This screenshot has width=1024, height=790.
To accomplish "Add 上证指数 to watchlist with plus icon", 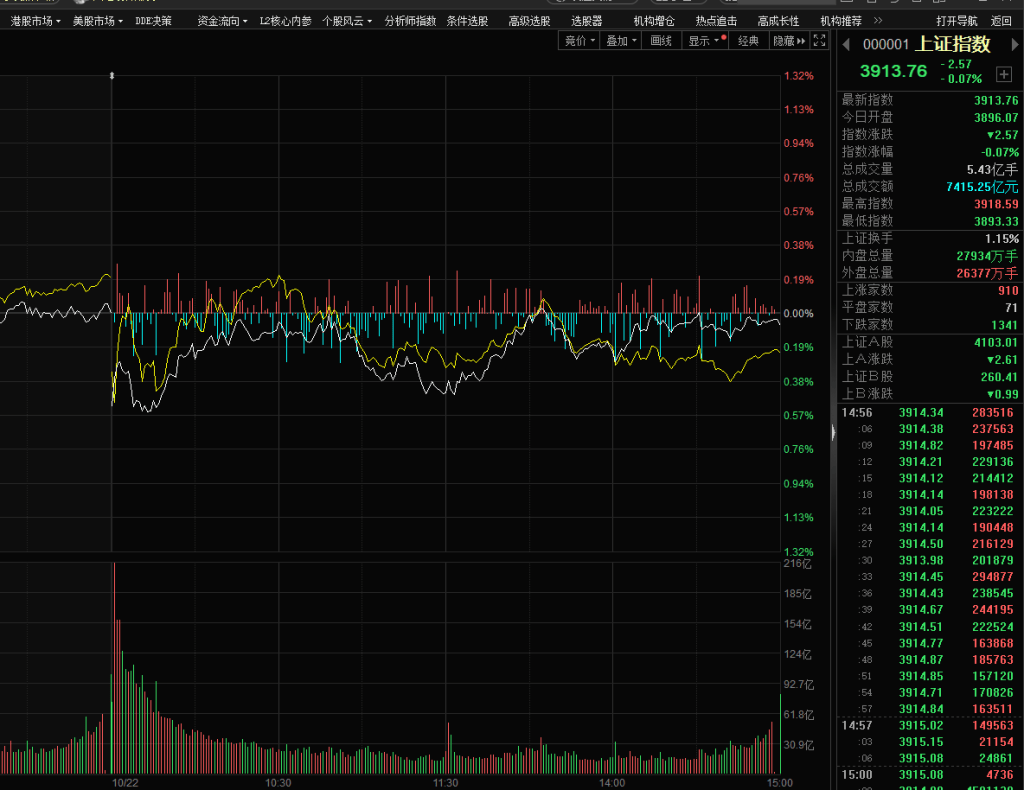I will [1004, 75].
